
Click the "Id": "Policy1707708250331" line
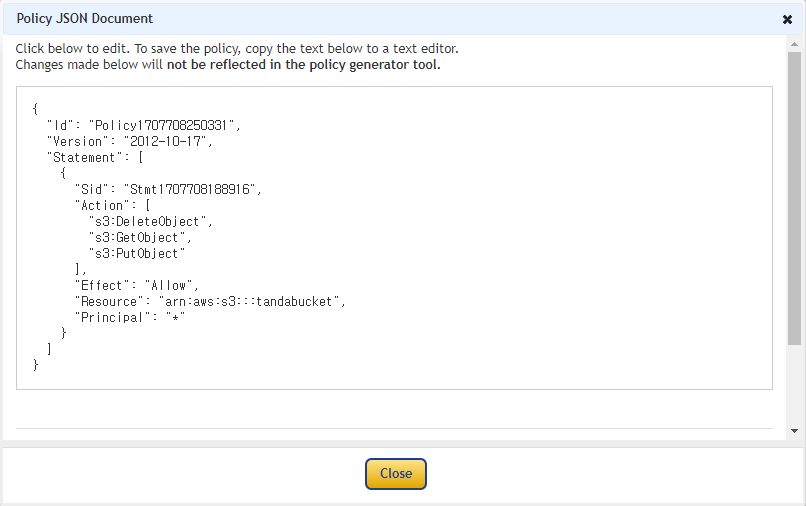tap(144, 125)
